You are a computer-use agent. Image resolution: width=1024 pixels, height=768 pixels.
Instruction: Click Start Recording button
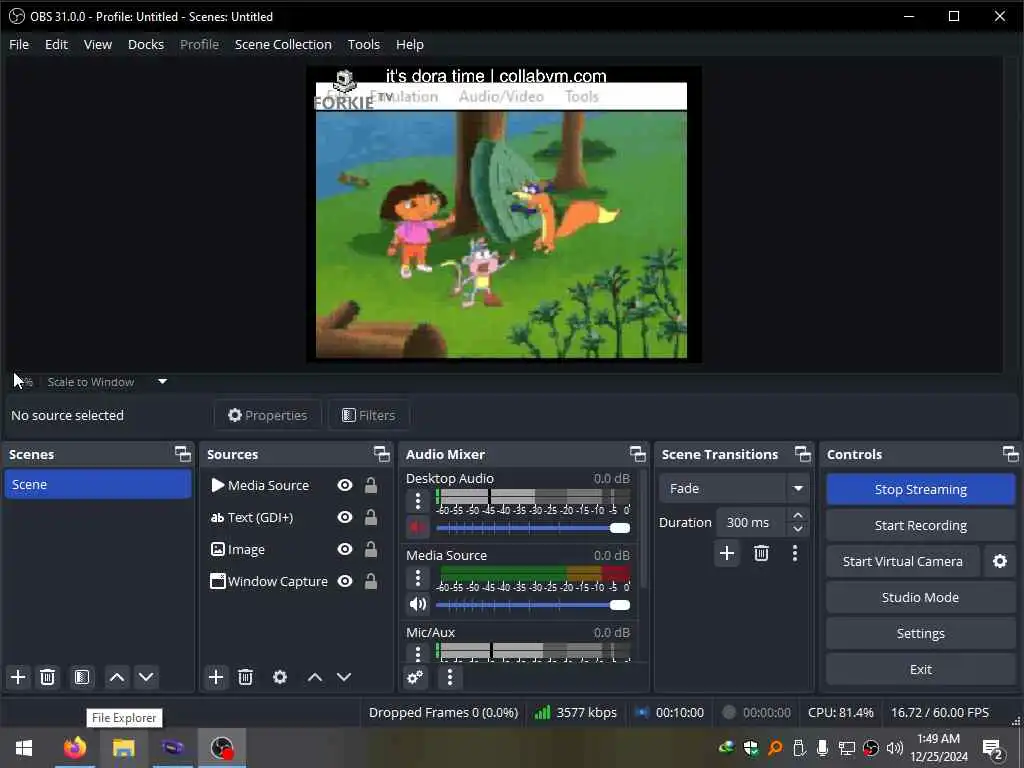click(x=920, y=526)
